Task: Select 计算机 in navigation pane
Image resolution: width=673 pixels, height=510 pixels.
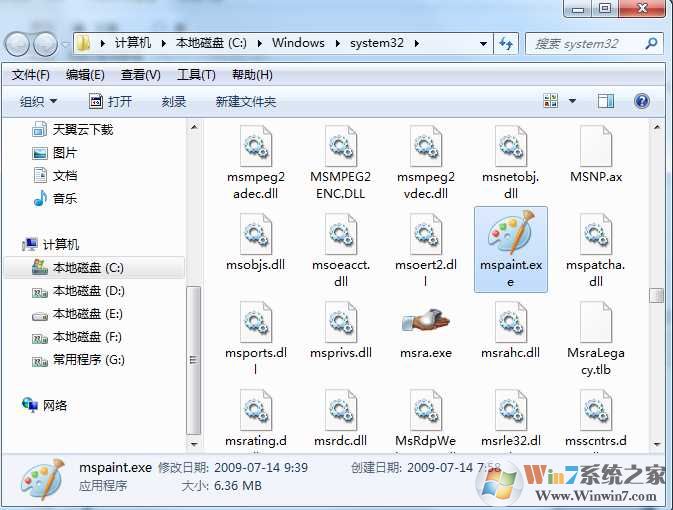Action: pyautogui.click(x=50, y=245)
